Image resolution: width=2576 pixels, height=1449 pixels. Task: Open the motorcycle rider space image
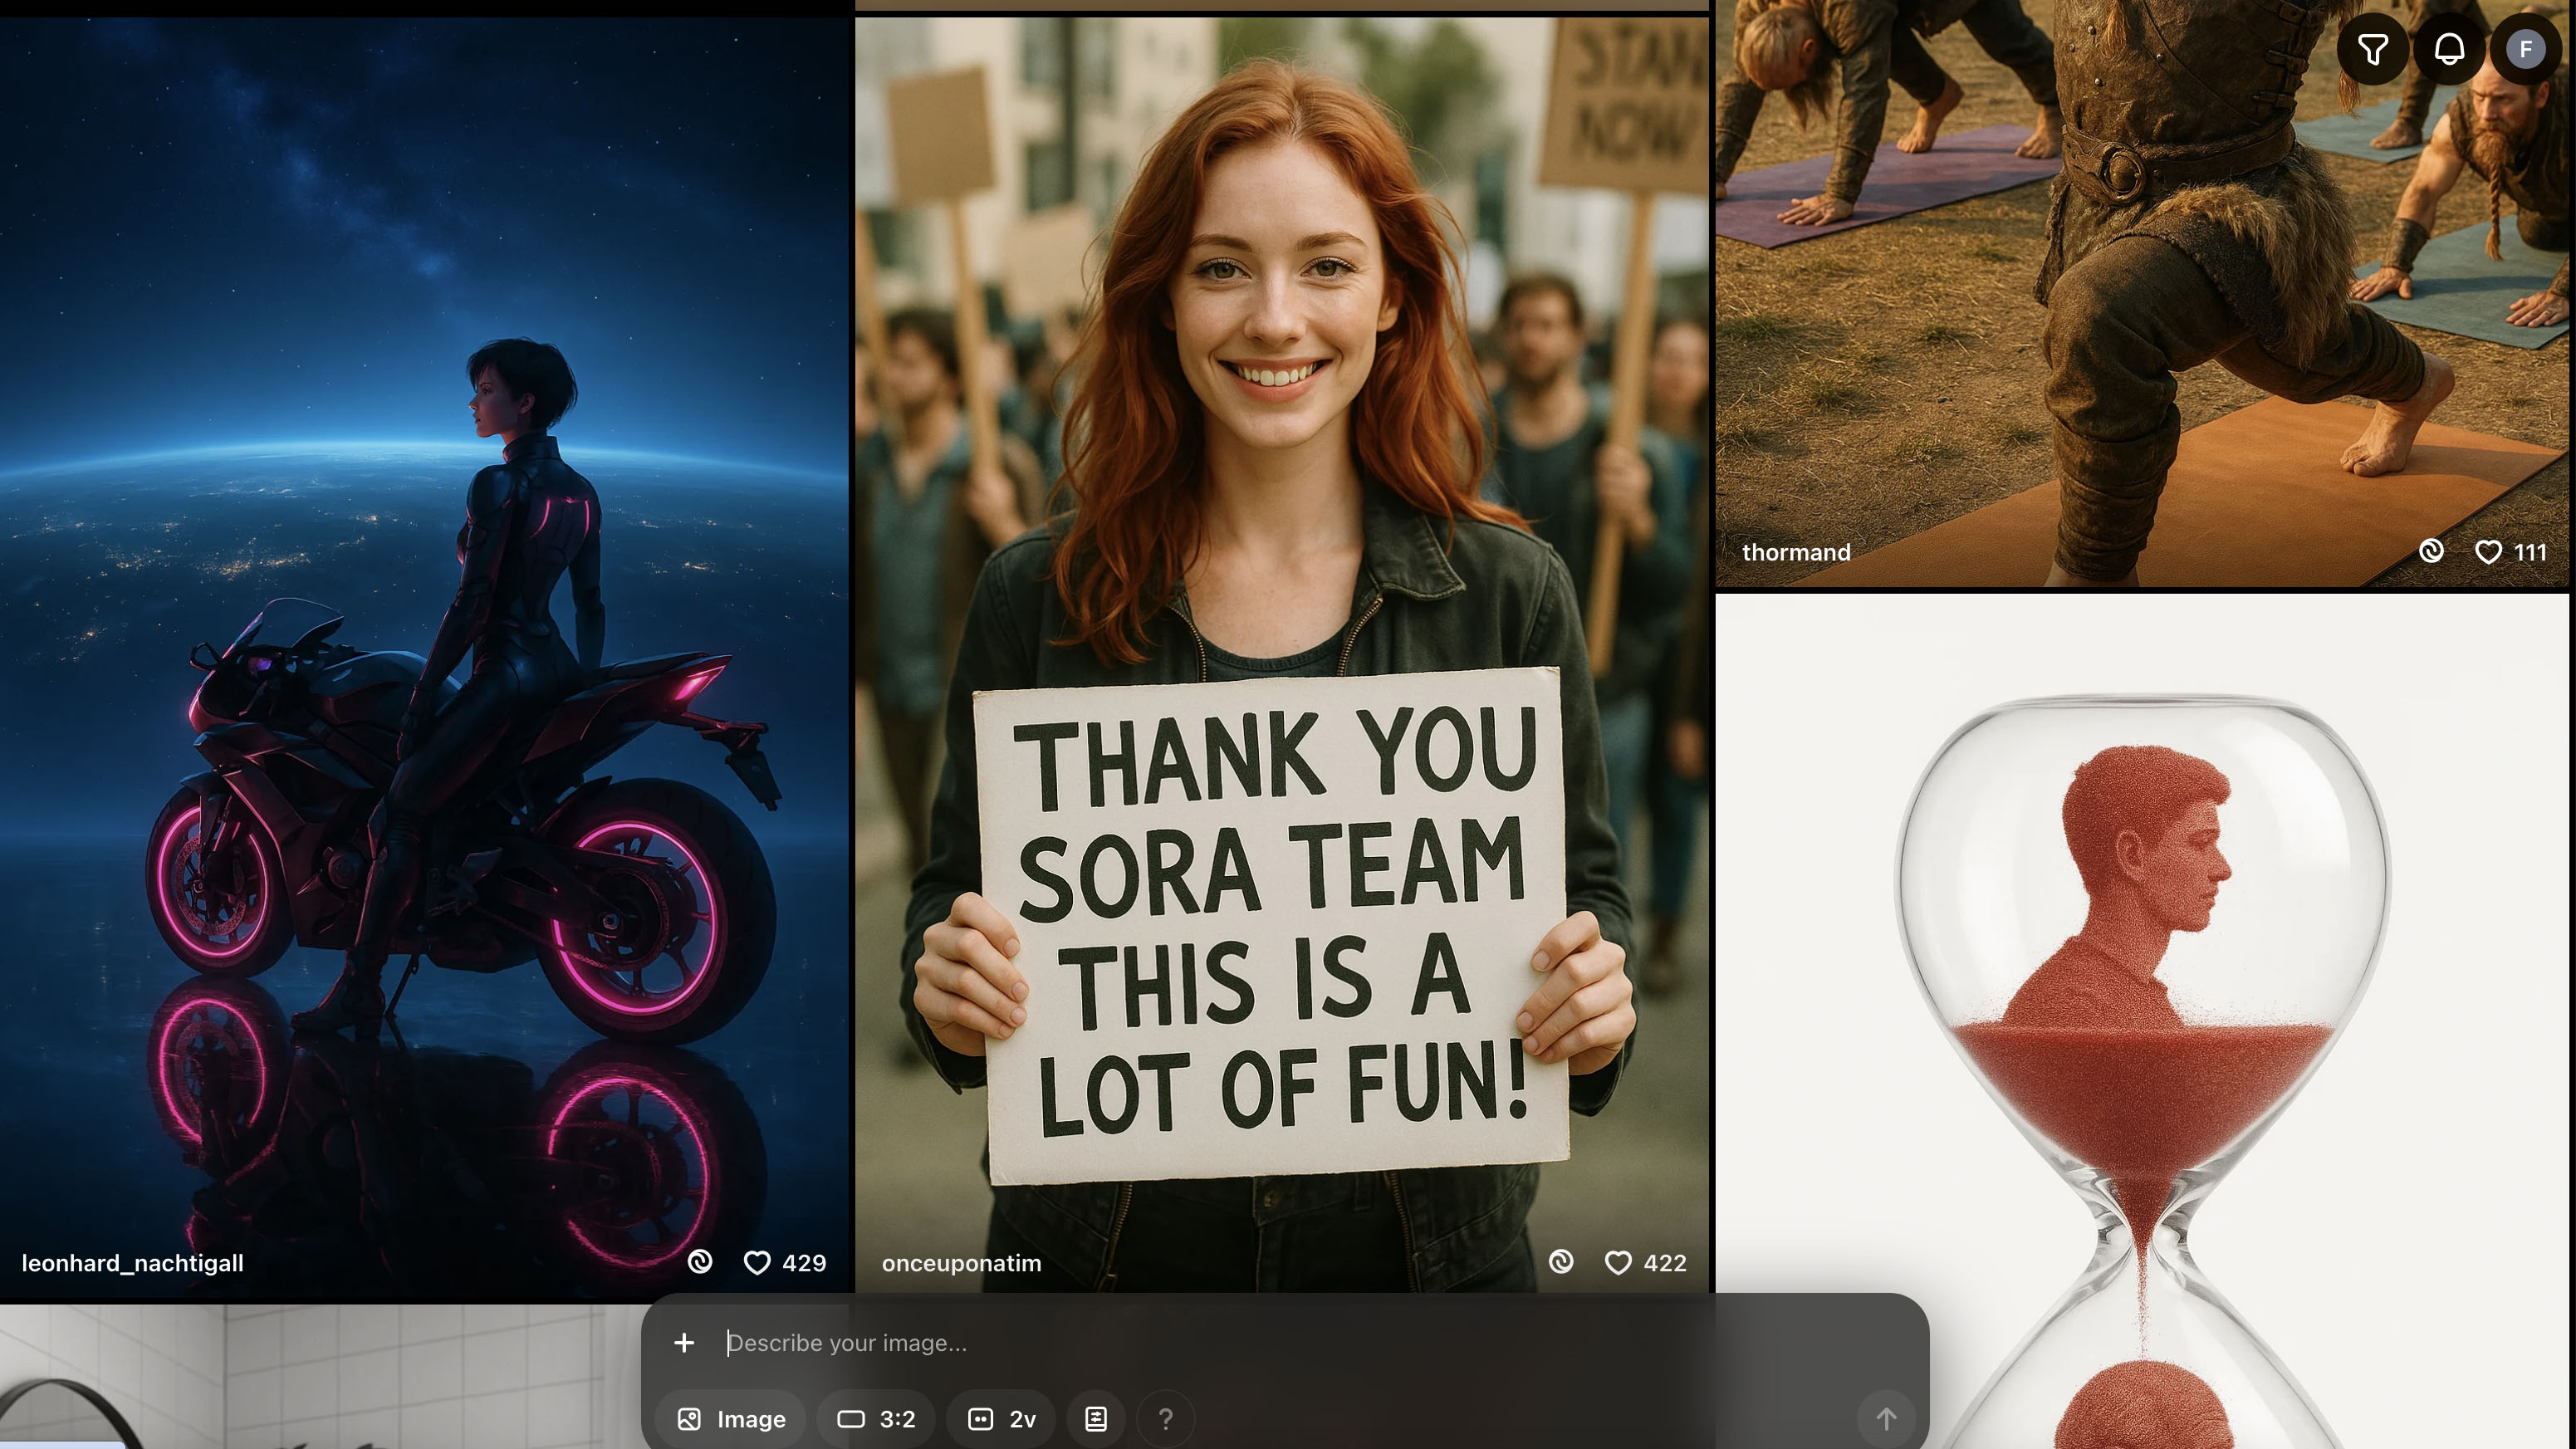click(424, 657)
